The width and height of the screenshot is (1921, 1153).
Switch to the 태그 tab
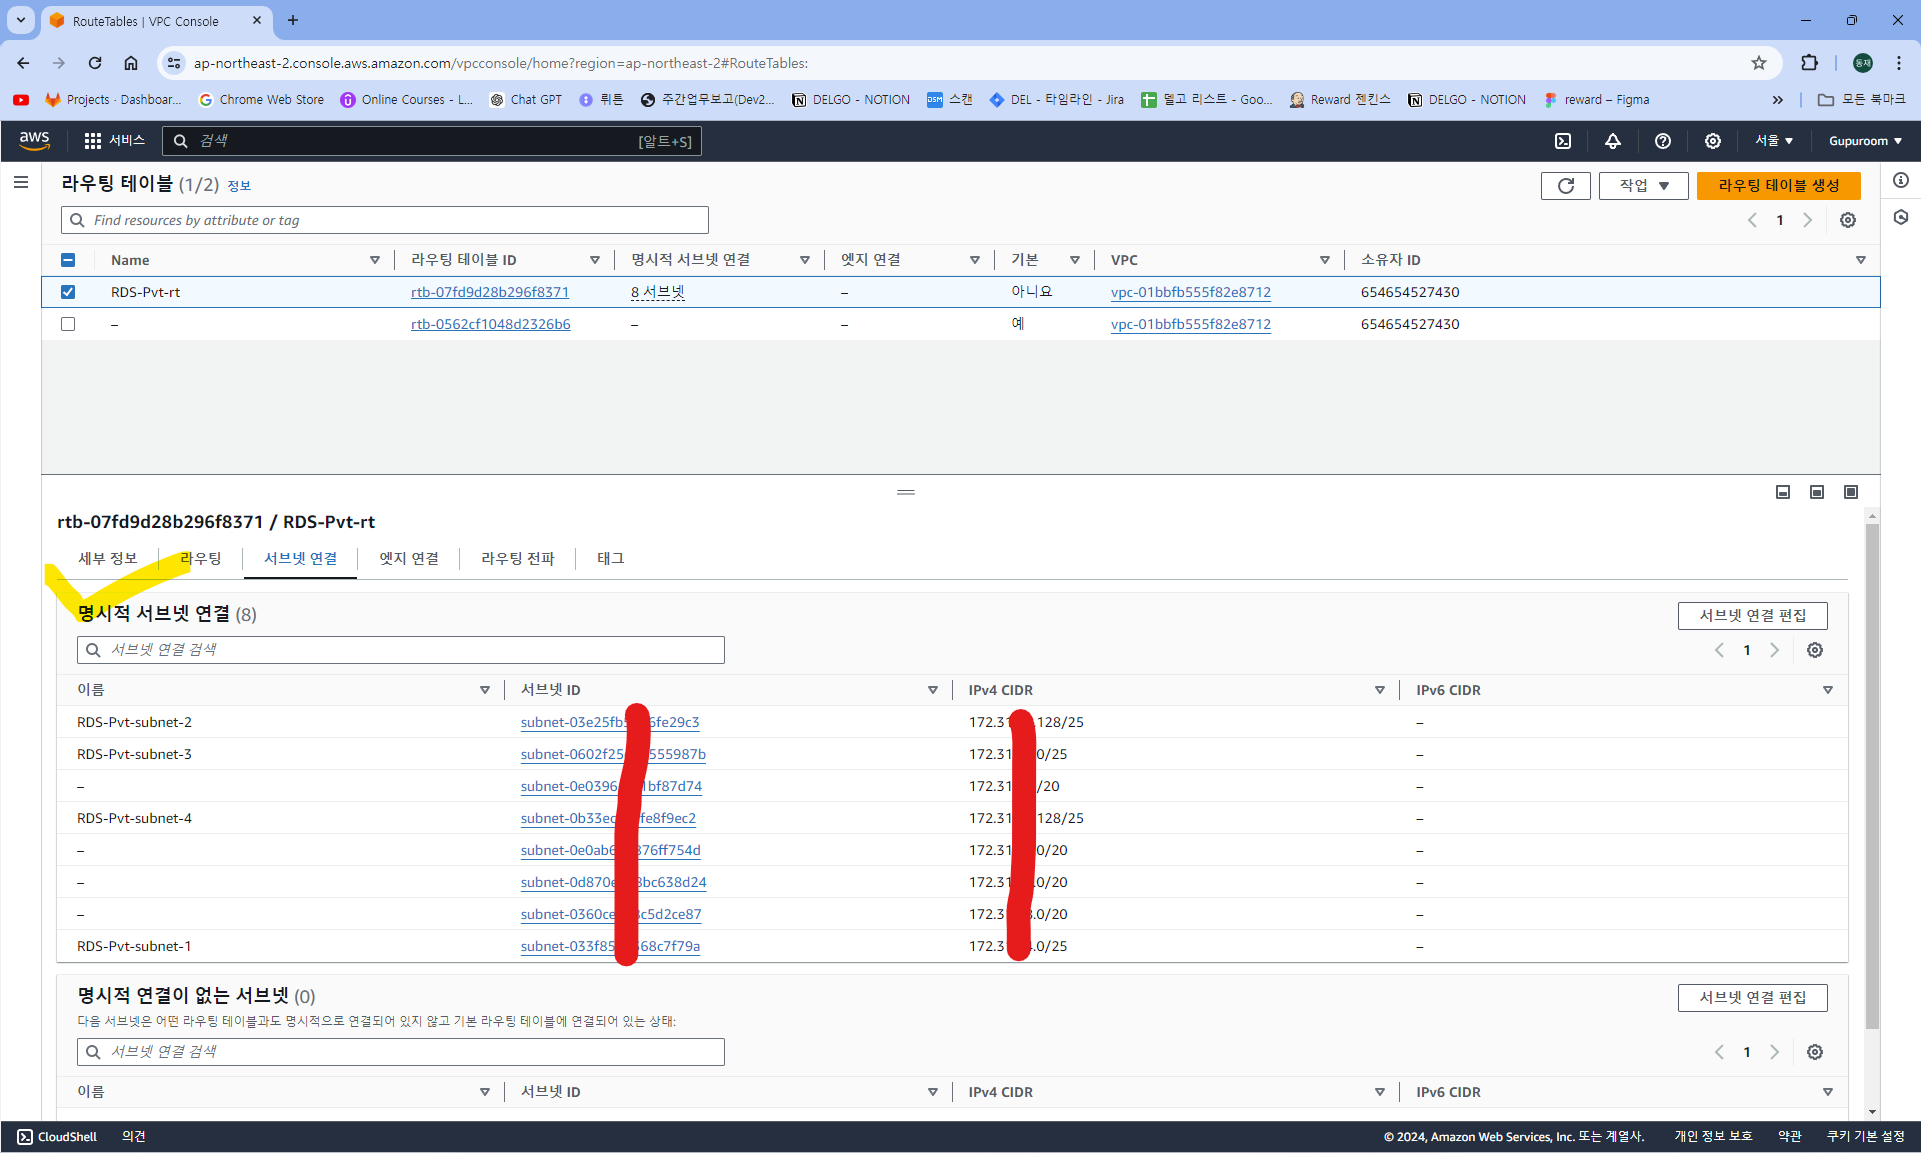point(610,558)
